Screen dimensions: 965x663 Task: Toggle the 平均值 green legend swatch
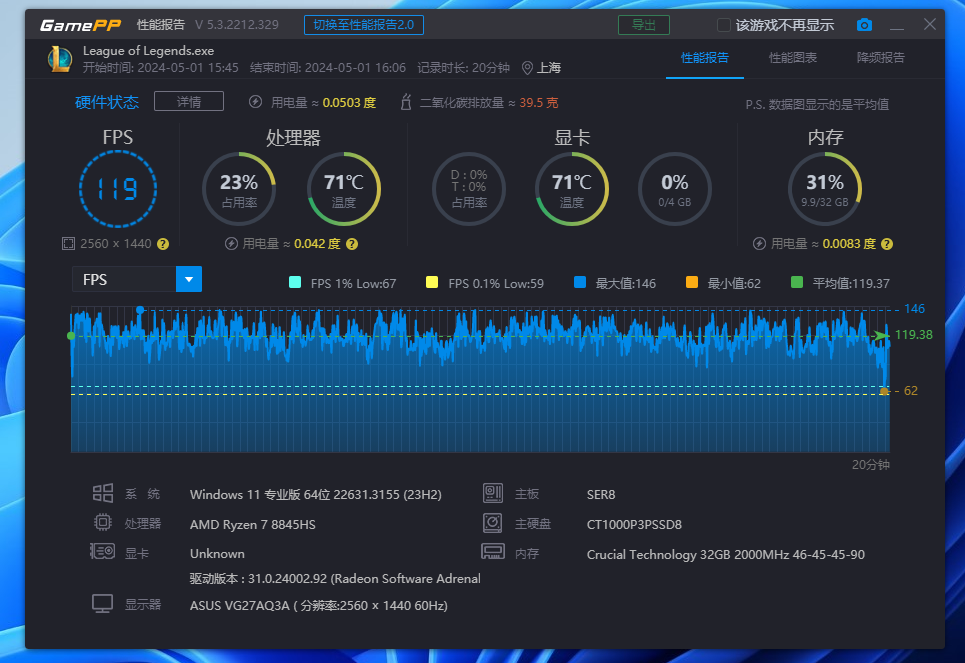click(797, 283)
